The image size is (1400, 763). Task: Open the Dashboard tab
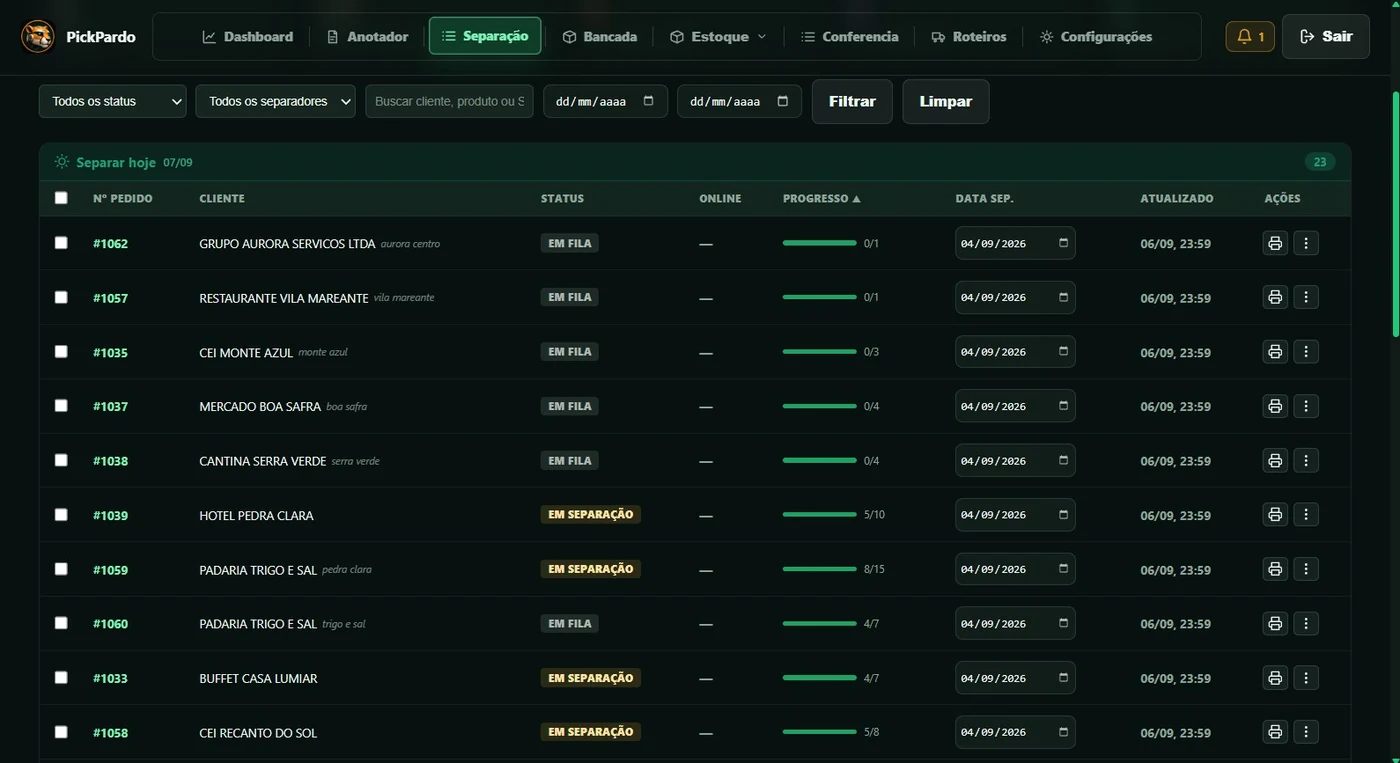[248, 37]
